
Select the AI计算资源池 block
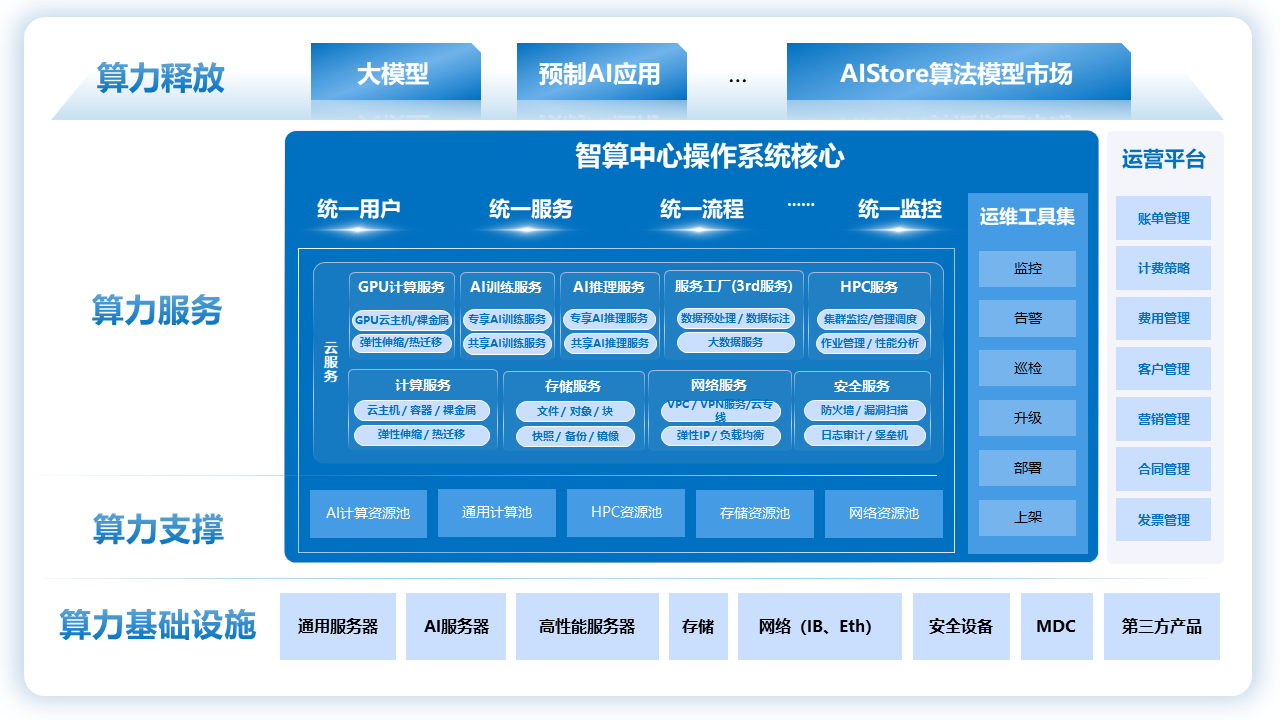[x=368, y=513]
